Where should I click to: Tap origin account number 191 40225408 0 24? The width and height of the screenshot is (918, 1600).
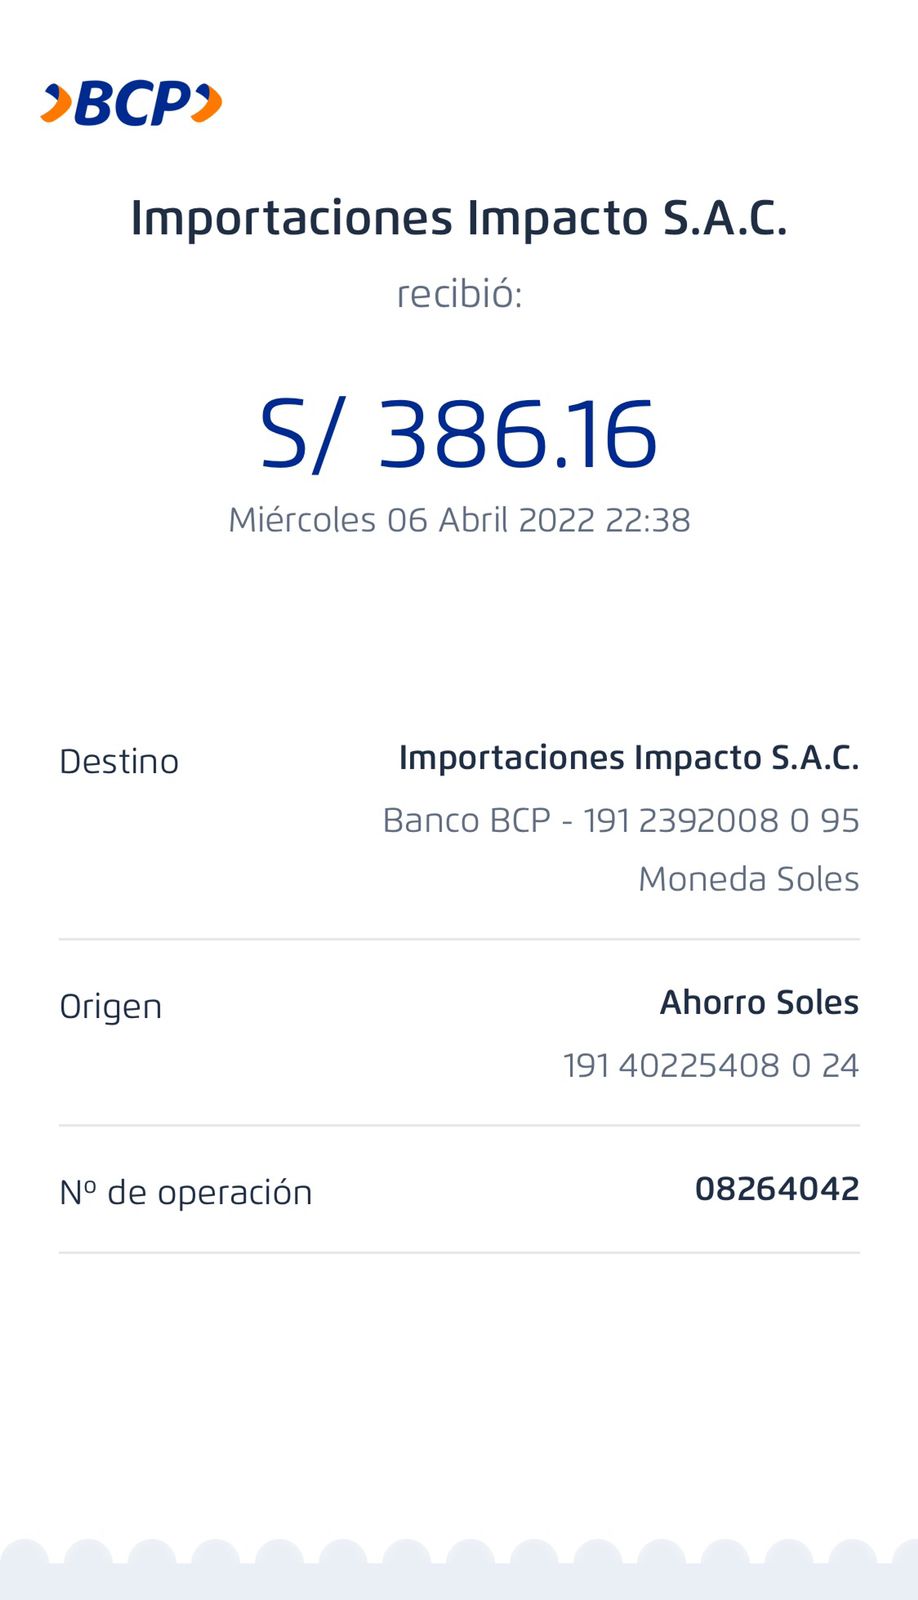tap(710, 1065)
